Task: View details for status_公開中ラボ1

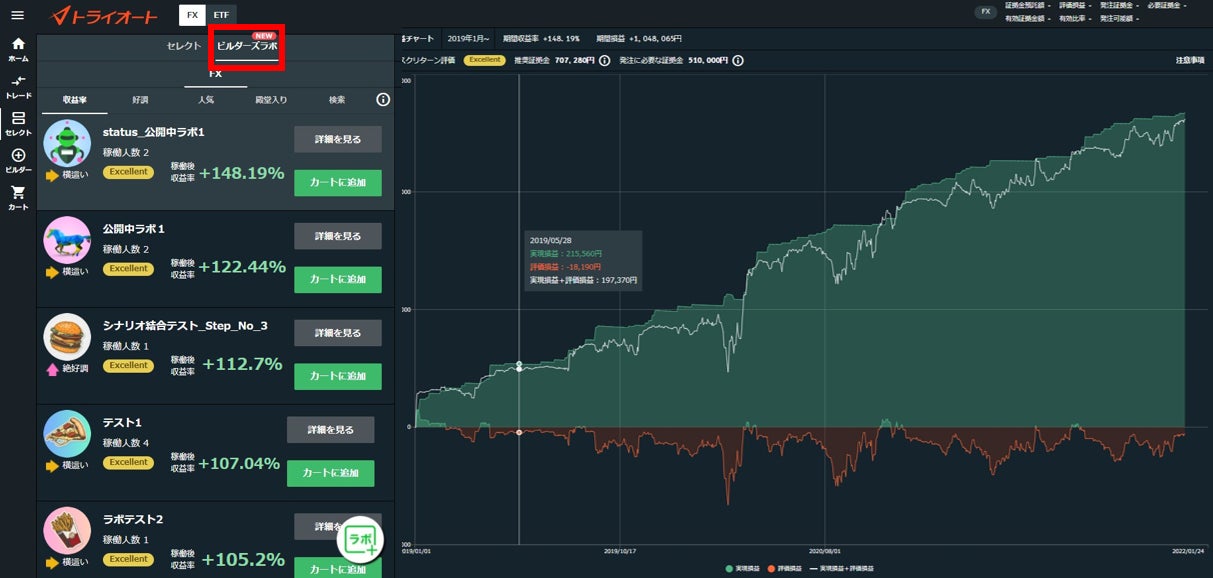Action: (337, 139)
